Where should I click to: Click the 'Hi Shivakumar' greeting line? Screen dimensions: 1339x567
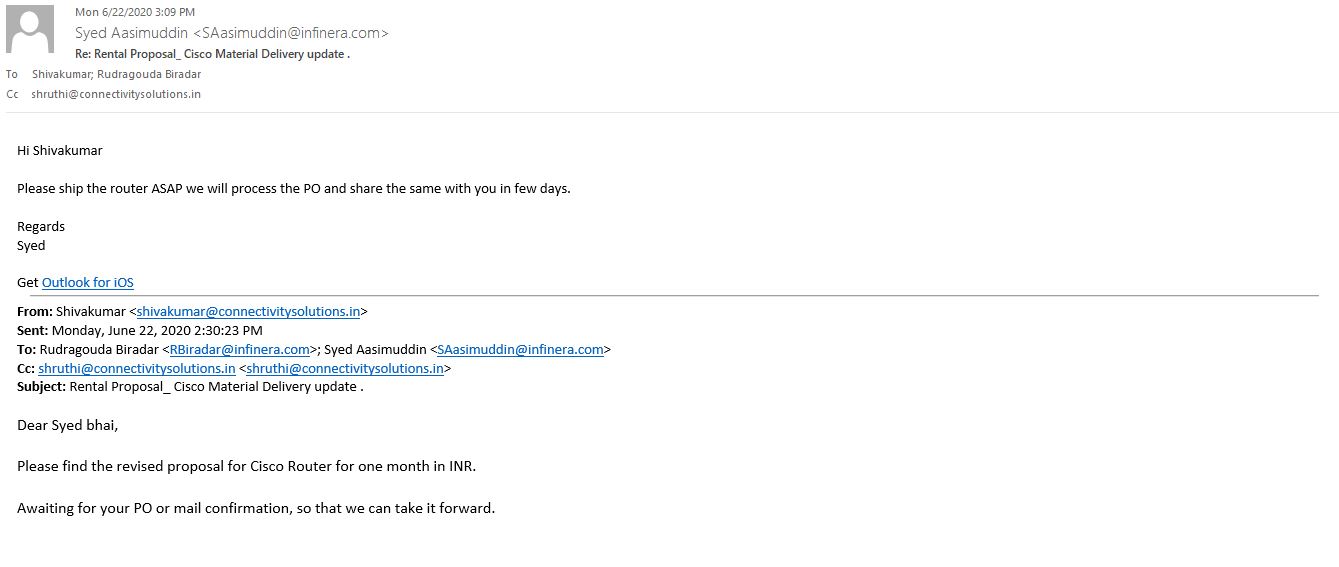[60, 150]
